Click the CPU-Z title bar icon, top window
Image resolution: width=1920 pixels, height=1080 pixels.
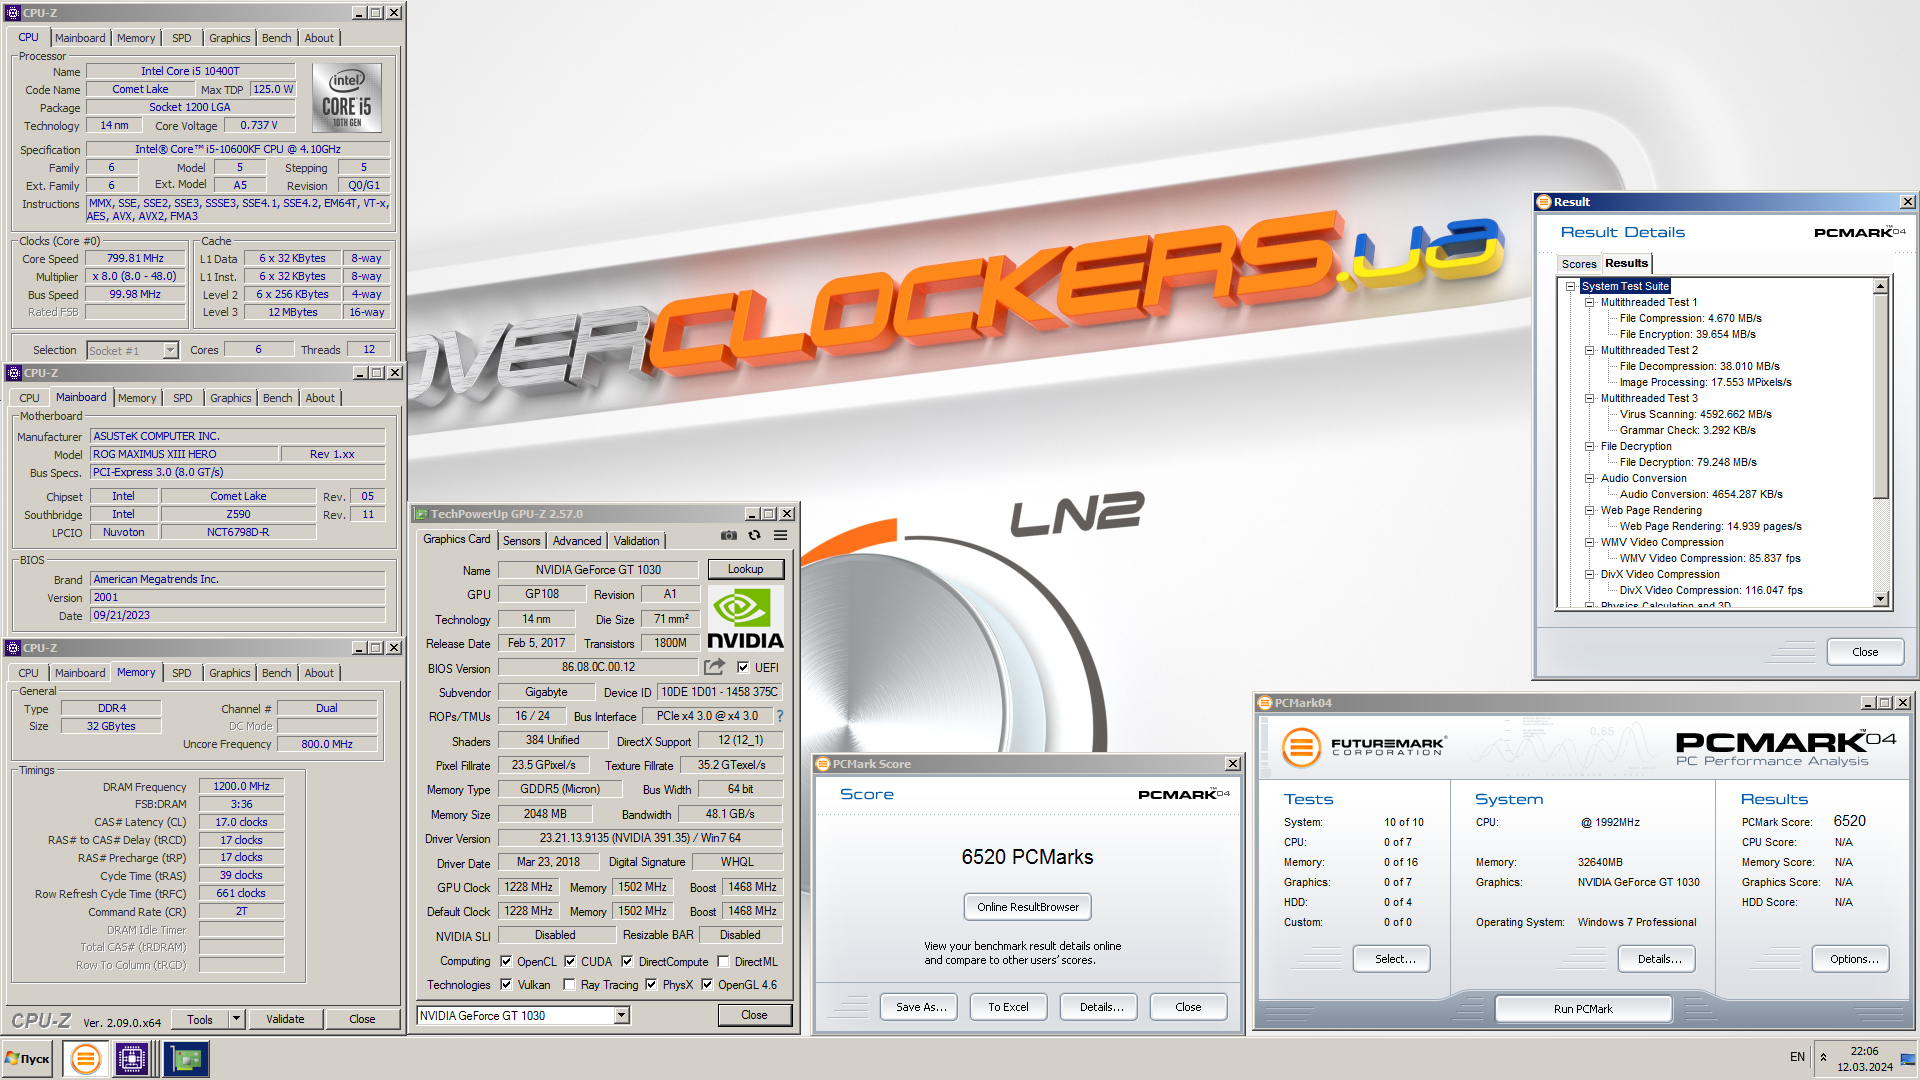point(13,13)
